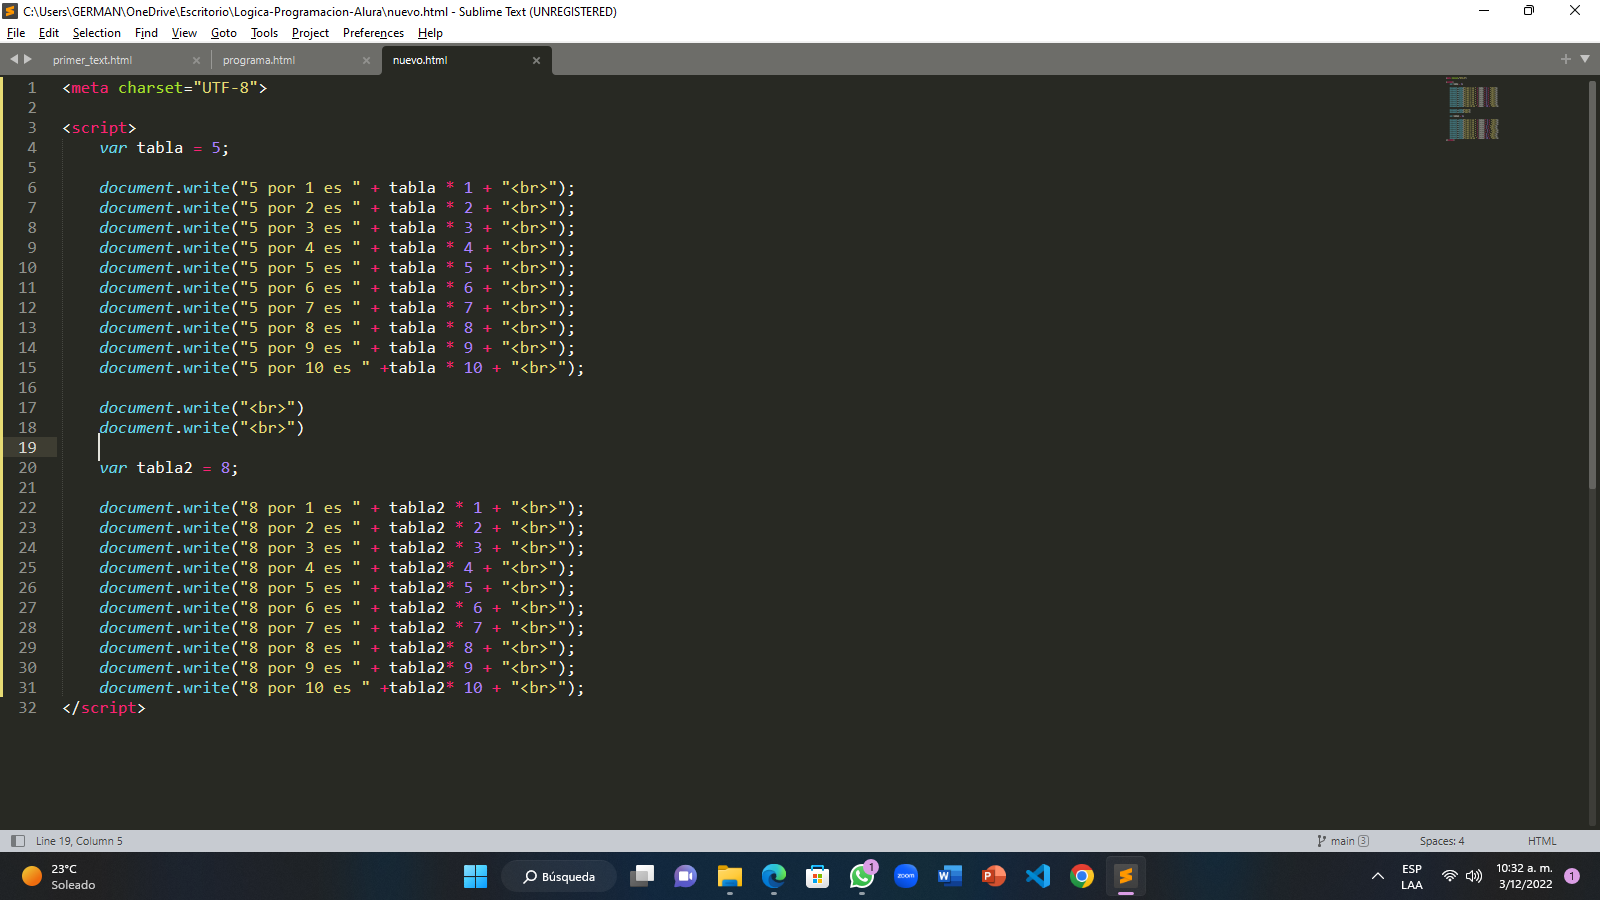Open the Find menu

tap(146, 33)
